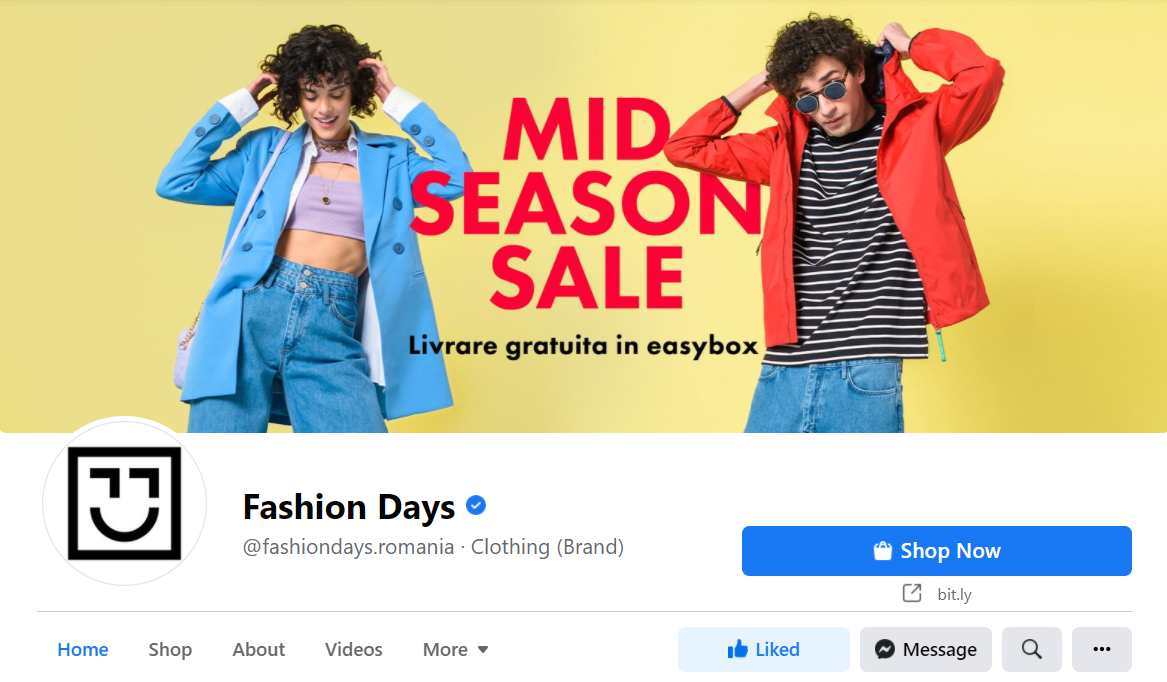This screenshot has height=682, width=1167.
Task: Open the page search magnifier icon
Action: pyautogui.click(x=1032, y=649)
